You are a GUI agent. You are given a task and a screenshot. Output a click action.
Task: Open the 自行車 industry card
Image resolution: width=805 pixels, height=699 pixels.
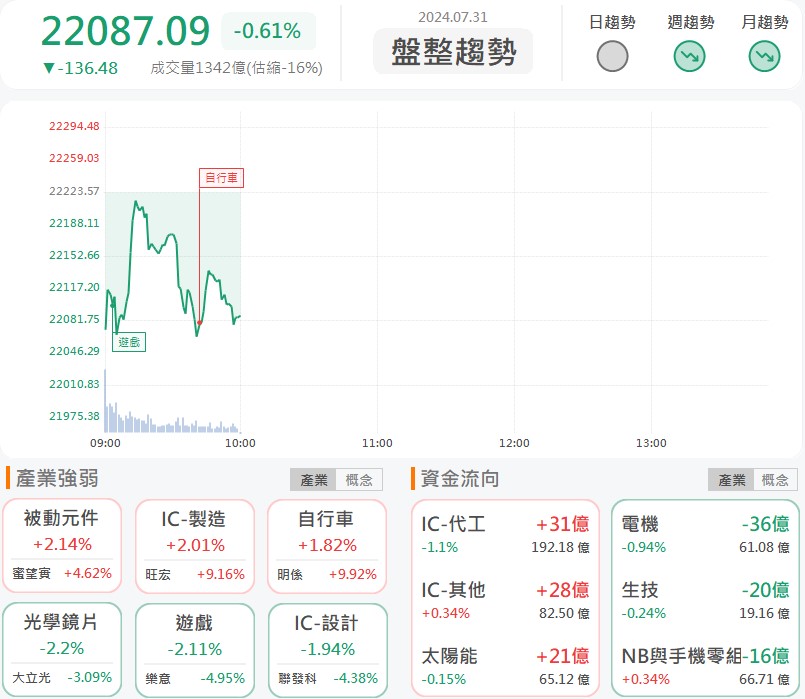tap(327, 546)
